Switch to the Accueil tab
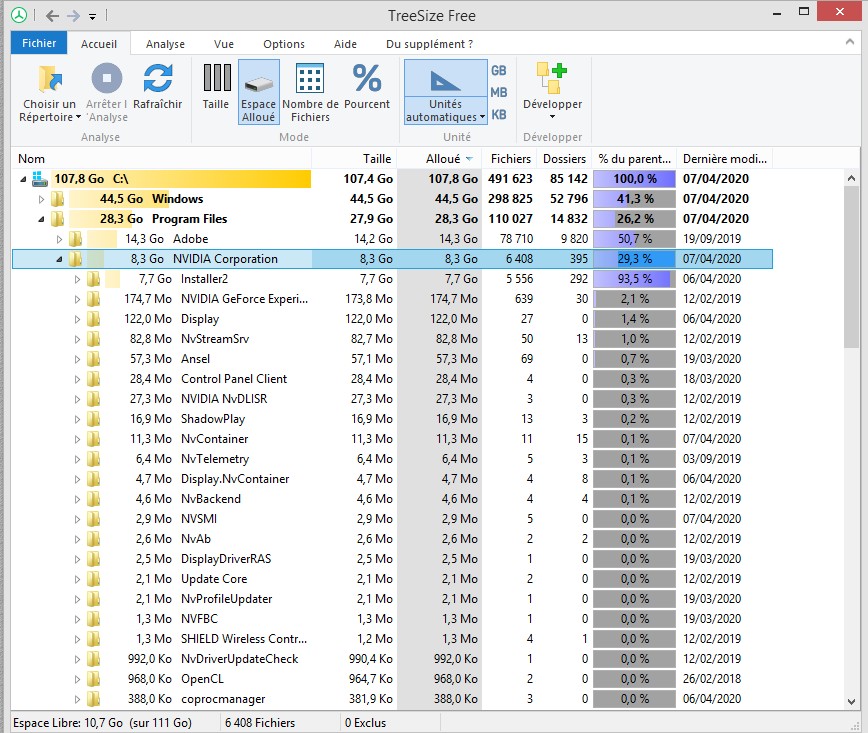Screen dimensions: 868x733 click(x=99, y=44)
